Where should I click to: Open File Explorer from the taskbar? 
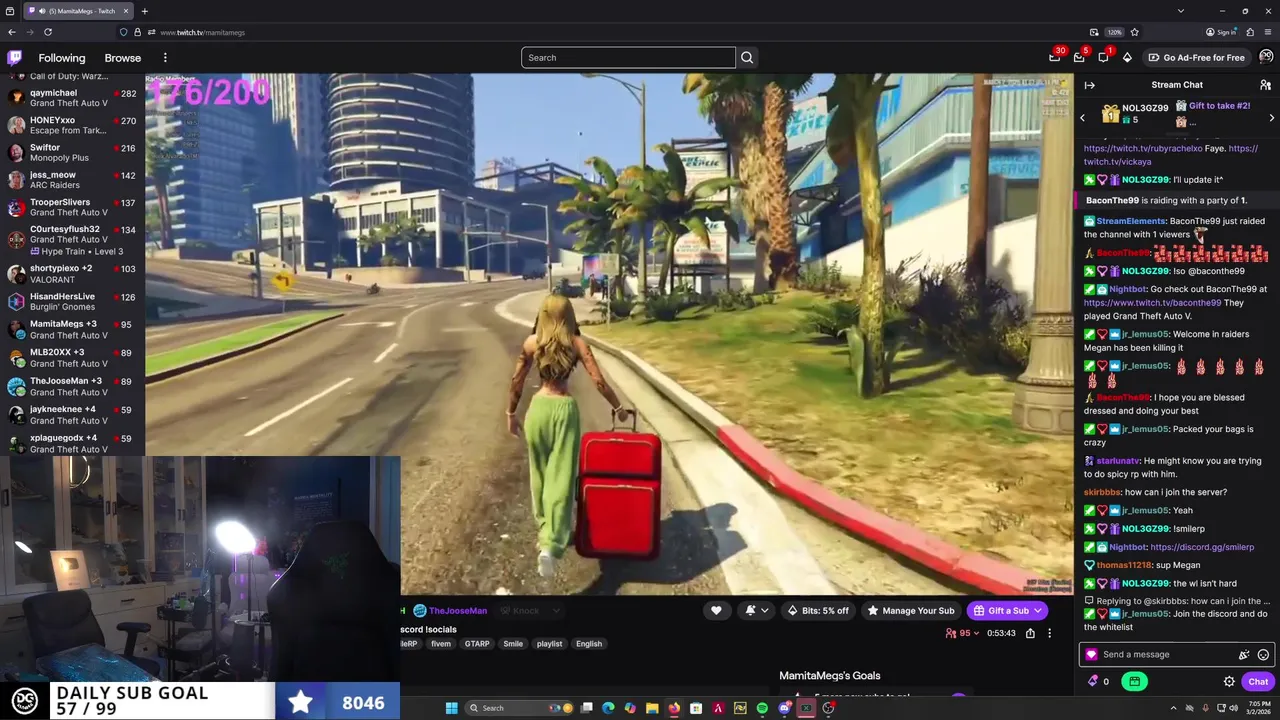coord(651,708)
